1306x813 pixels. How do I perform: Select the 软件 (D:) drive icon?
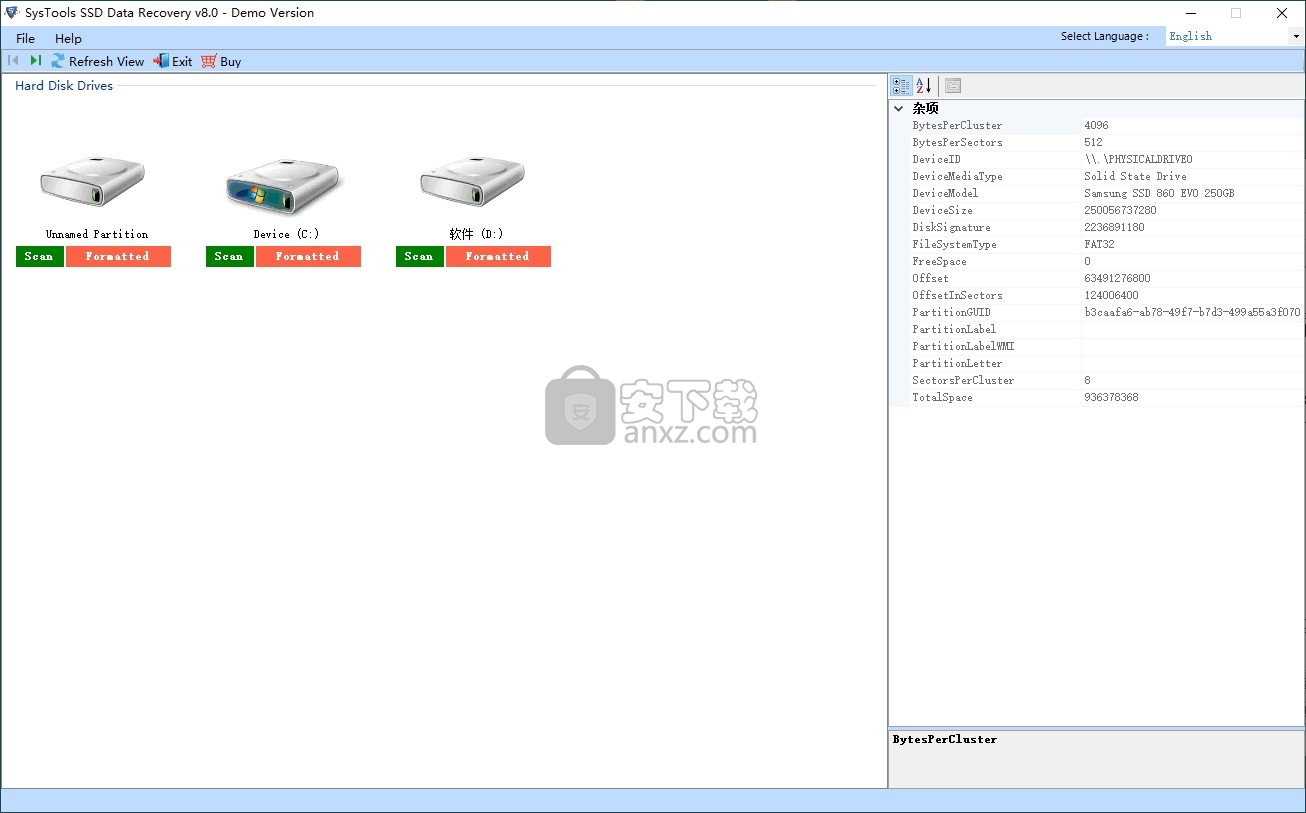pyautogui.click(x=473, y=181)
